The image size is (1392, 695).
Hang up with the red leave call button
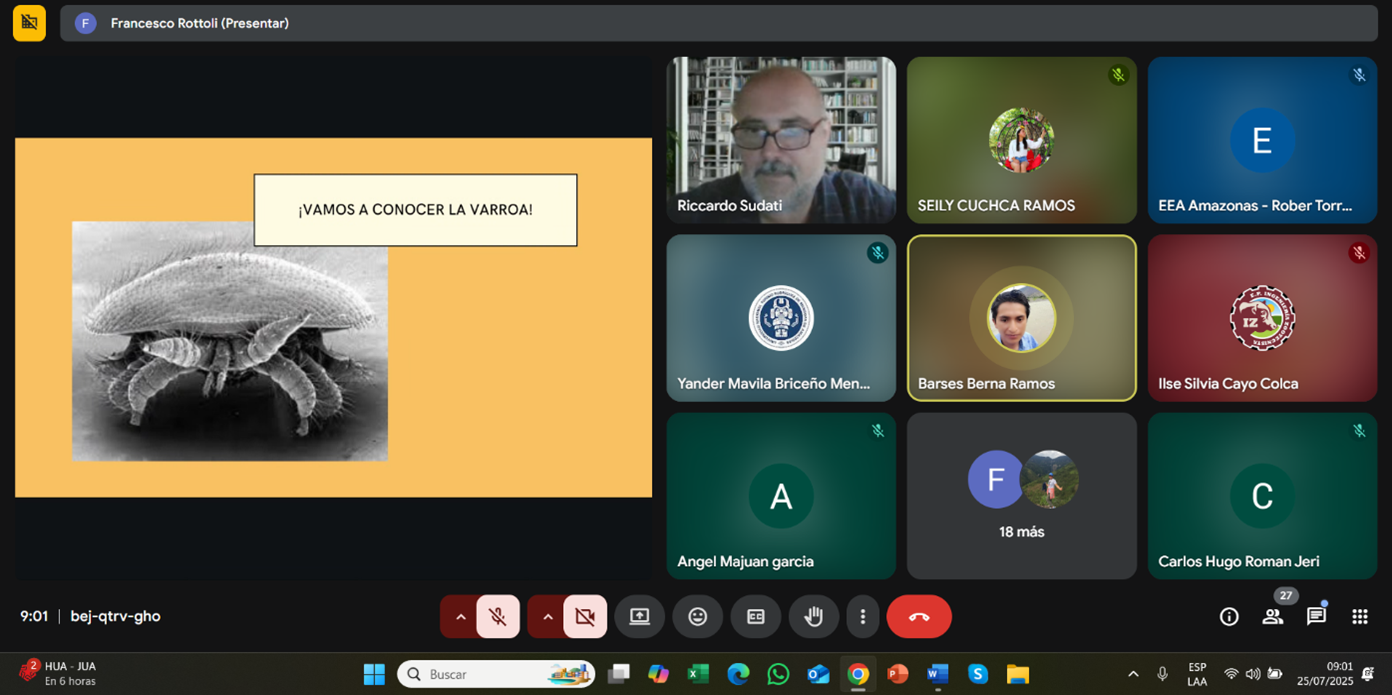coord(918,617)
